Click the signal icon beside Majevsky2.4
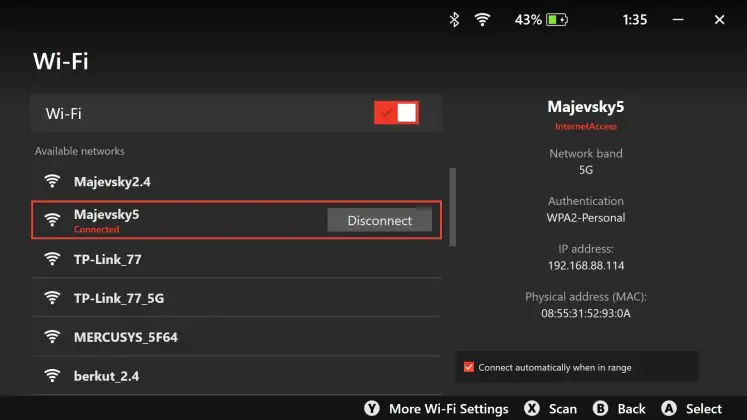This screenshot has width=747, height=420. (x=52, y=181)
